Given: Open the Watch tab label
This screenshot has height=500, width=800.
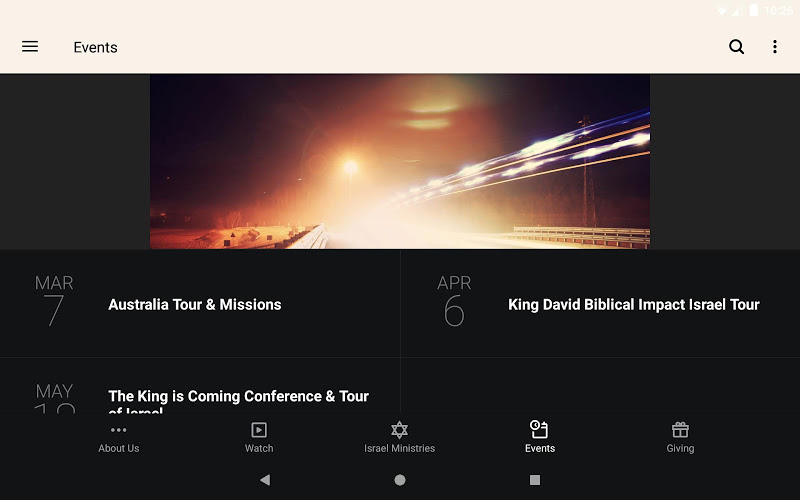Looking at the screenshot, I should tap(259, 449).
